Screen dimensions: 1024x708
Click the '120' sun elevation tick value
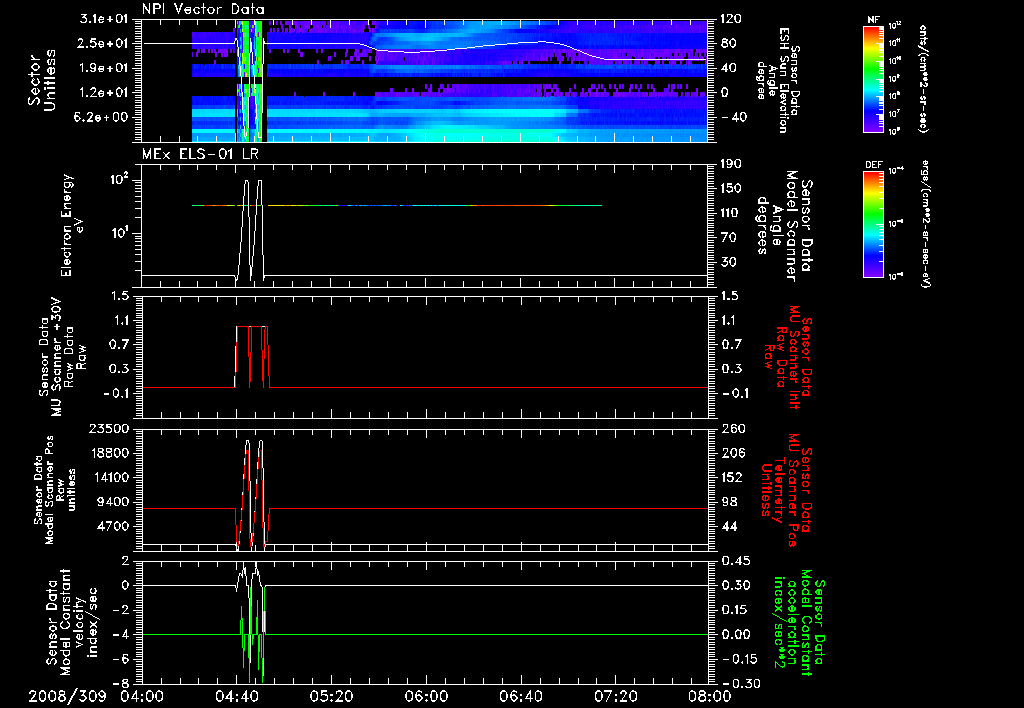pos(731,19)
